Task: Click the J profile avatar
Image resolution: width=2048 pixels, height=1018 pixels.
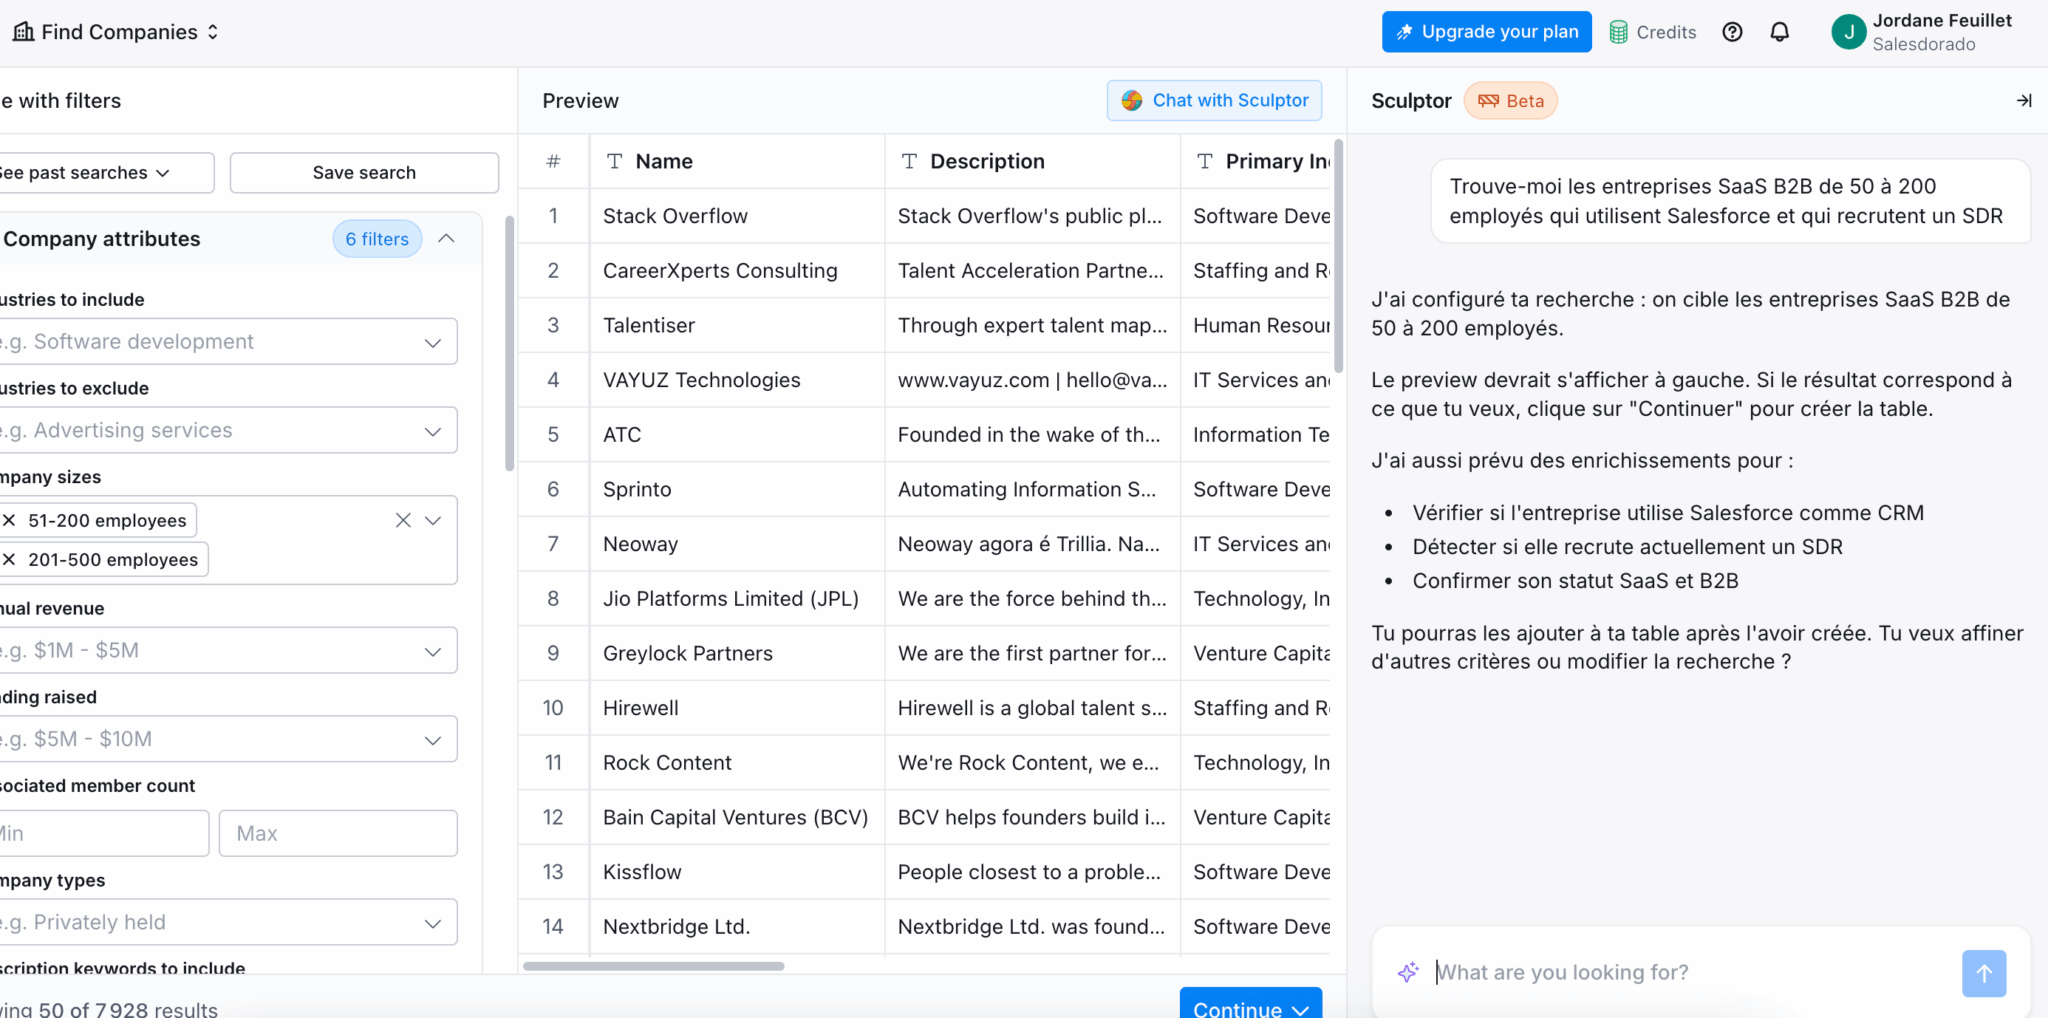Action: click(1849, 32)
